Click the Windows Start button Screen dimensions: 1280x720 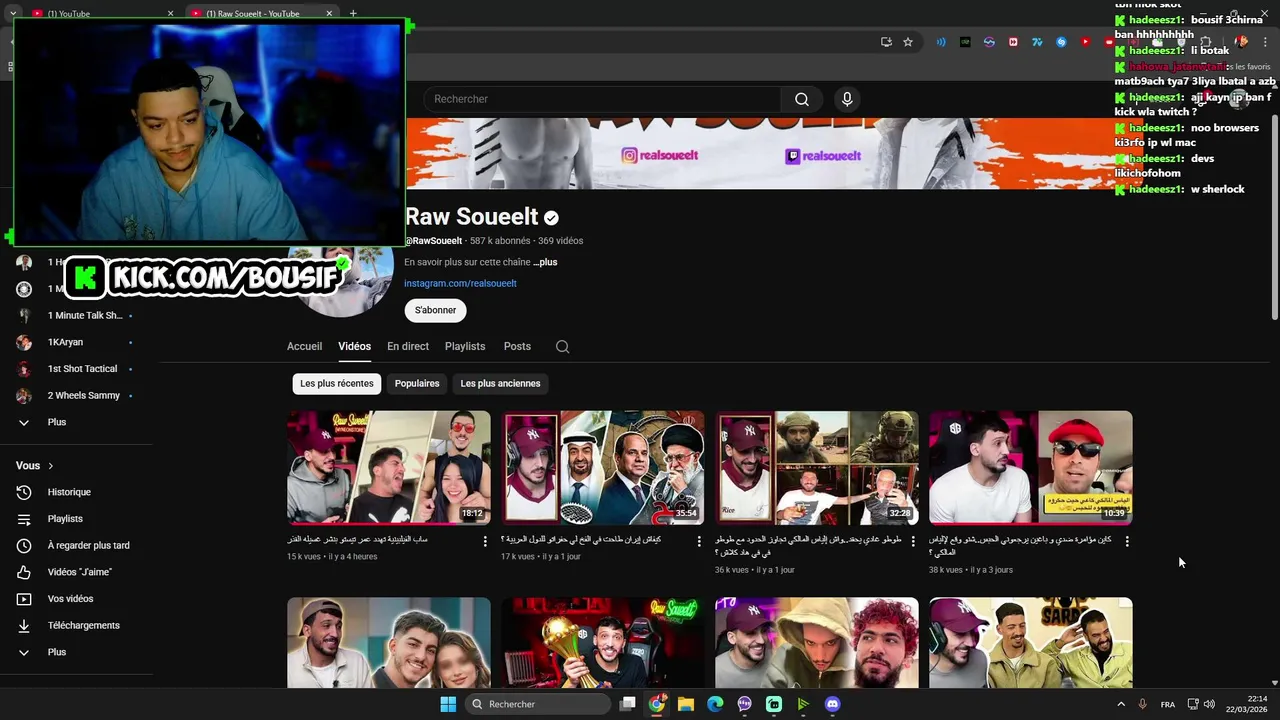click(448, 704)
